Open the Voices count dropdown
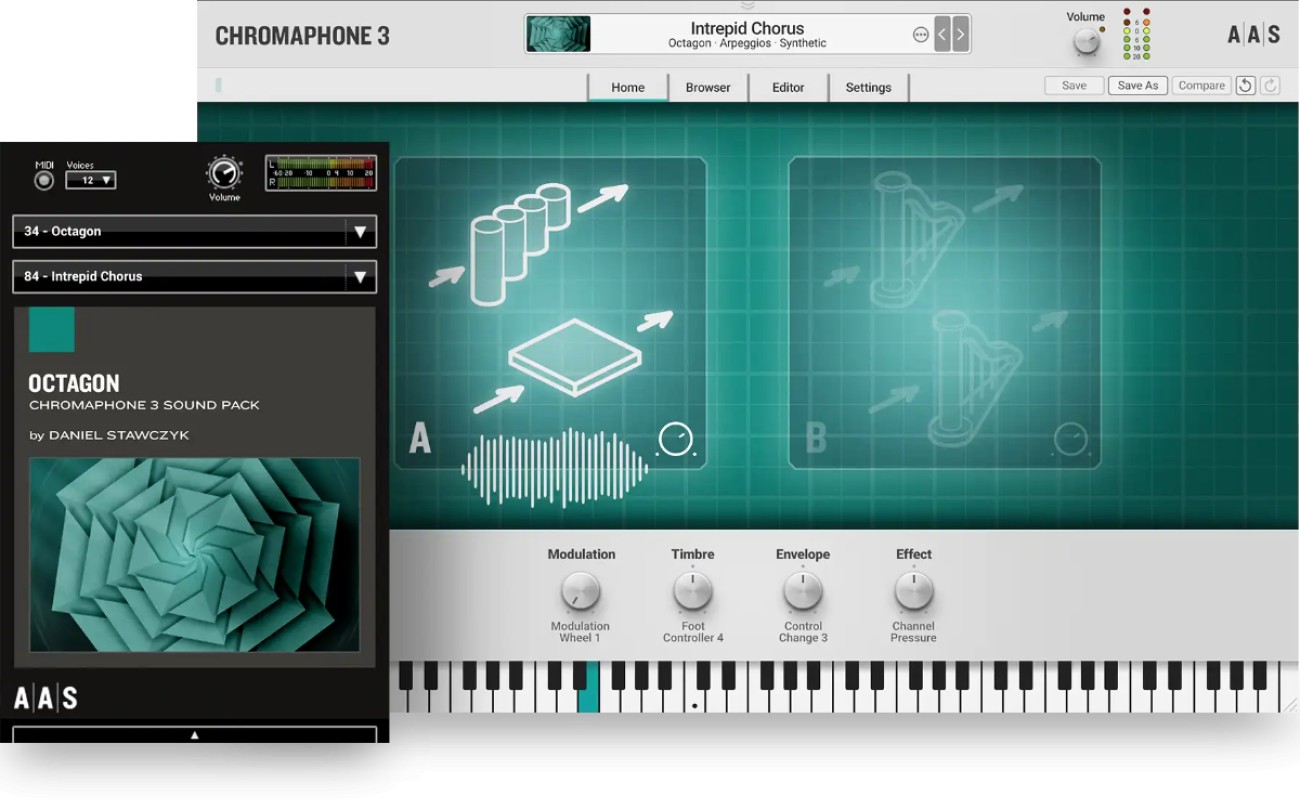The width and height of the screenshot is (1300, 809). 91,180
